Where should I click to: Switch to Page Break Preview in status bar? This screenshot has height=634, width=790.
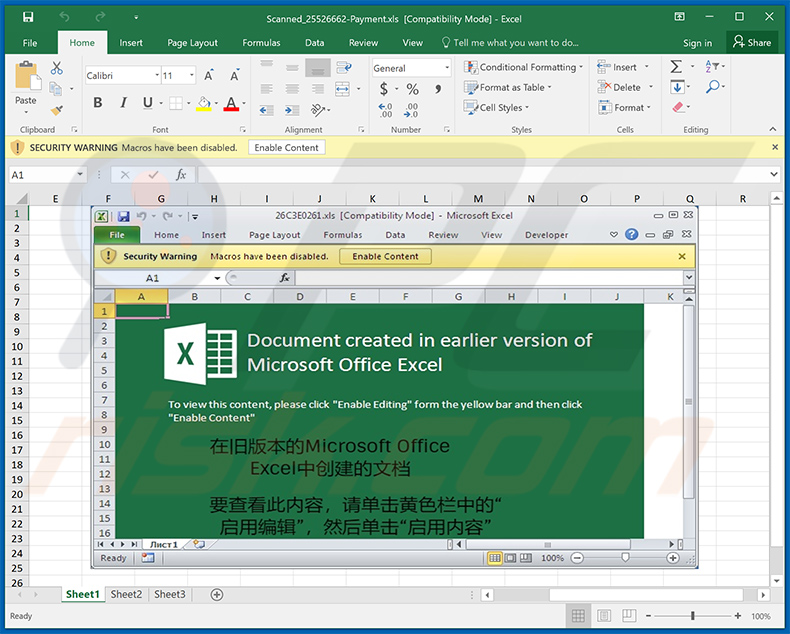coord(629,616)
